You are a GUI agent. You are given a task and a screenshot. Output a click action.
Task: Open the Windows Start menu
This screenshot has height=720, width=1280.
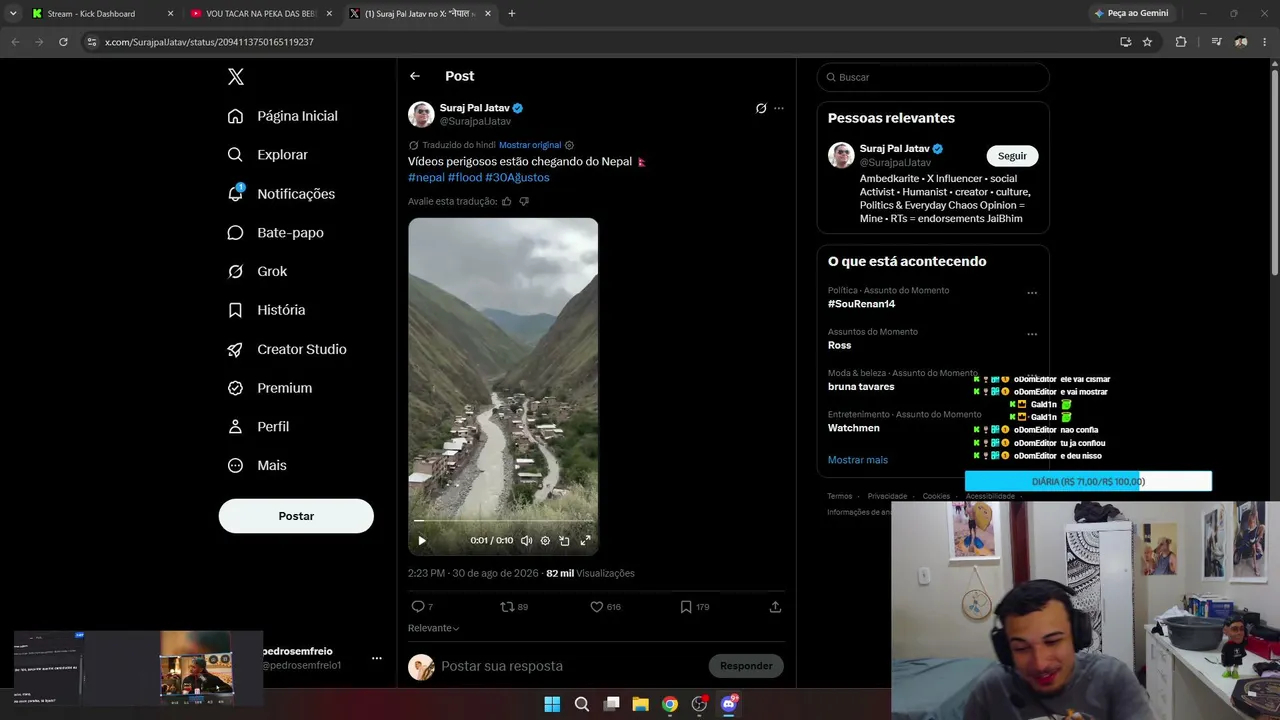click(x=552, y=704)
